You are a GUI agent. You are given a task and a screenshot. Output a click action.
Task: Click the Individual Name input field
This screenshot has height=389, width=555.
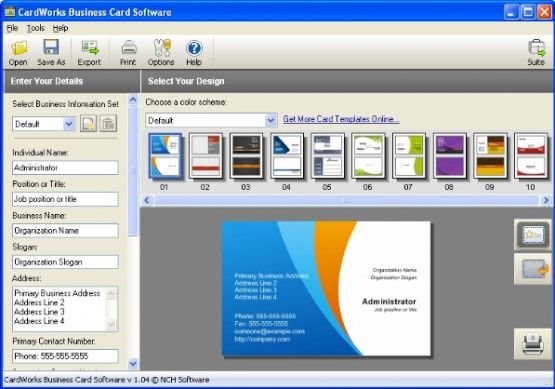[x=65, y=168]
